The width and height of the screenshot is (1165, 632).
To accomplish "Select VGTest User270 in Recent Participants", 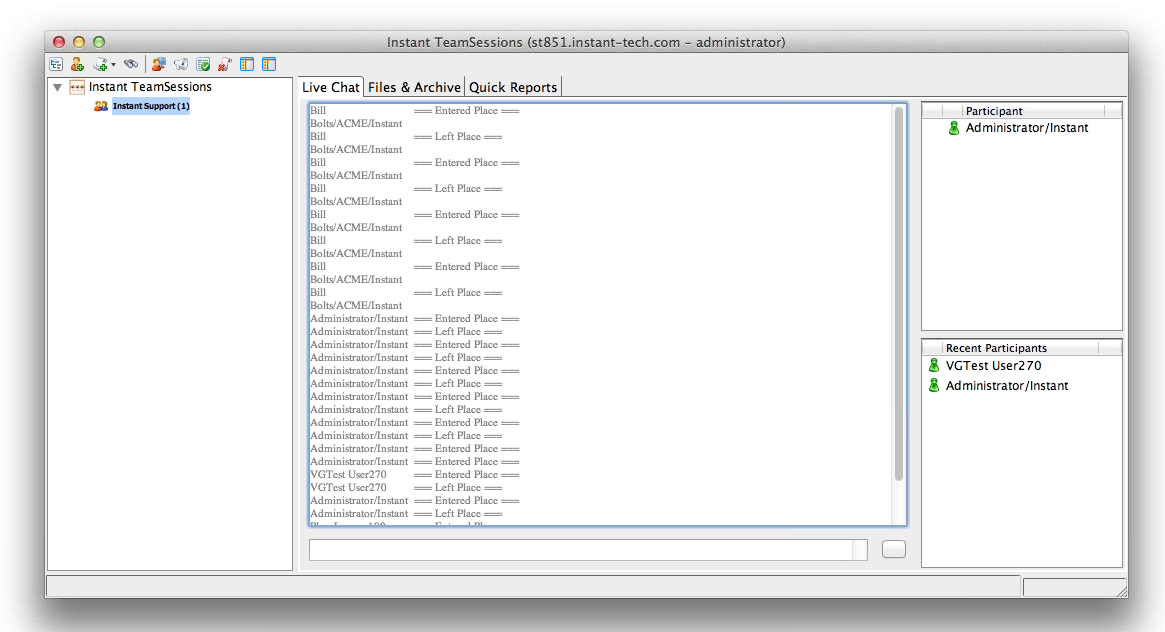I will [x=993, y=365].
